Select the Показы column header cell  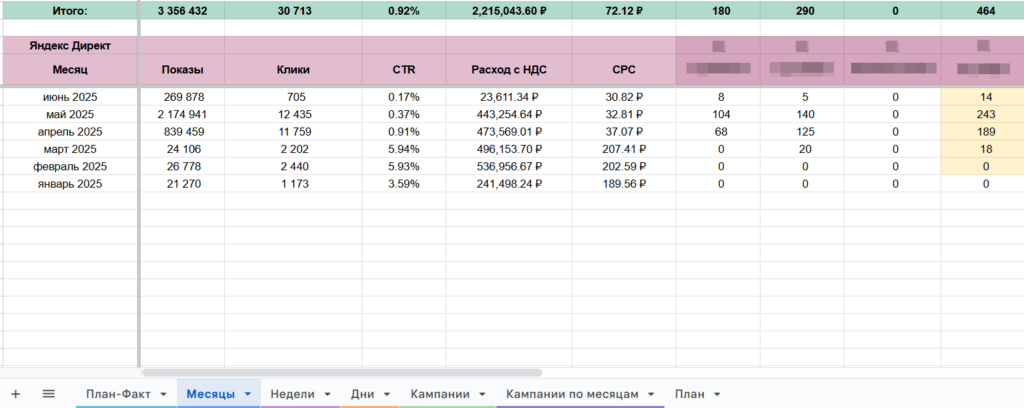(182, 69)
